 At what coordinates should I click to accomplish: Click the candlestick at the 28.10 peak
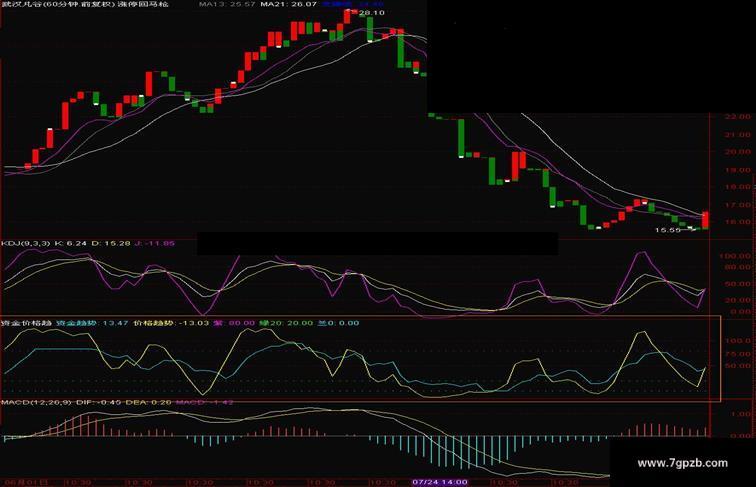tap(348, 16)
